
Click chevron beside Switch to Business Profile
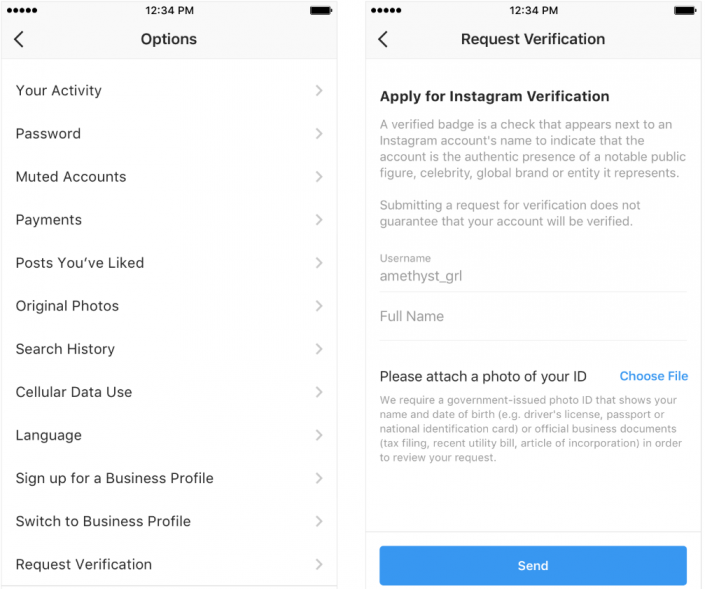pyautogui.click(x=318, y=521)
